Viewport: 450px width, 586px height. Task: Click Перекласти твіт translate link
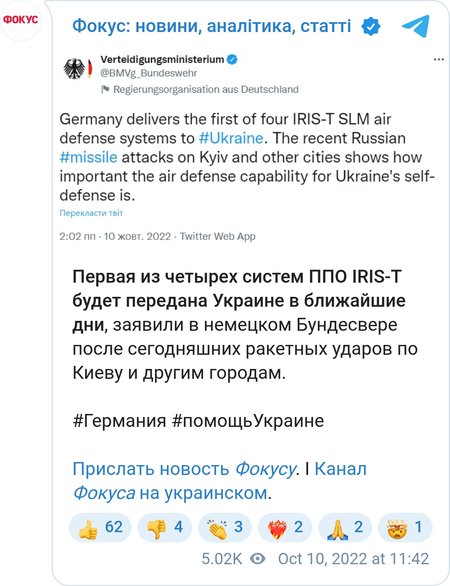click(91, 213)
